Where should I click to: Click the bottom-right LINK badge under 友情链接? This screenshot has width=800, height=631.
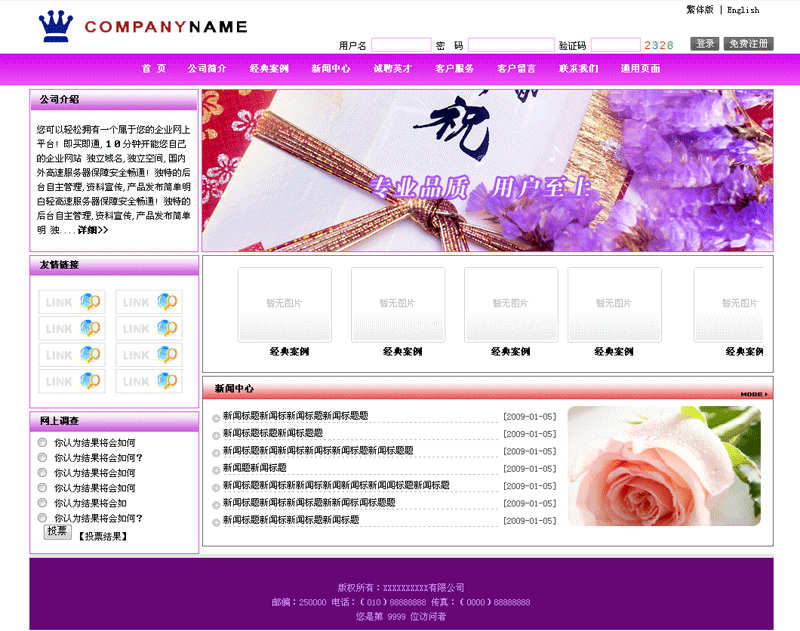(148, 381)
